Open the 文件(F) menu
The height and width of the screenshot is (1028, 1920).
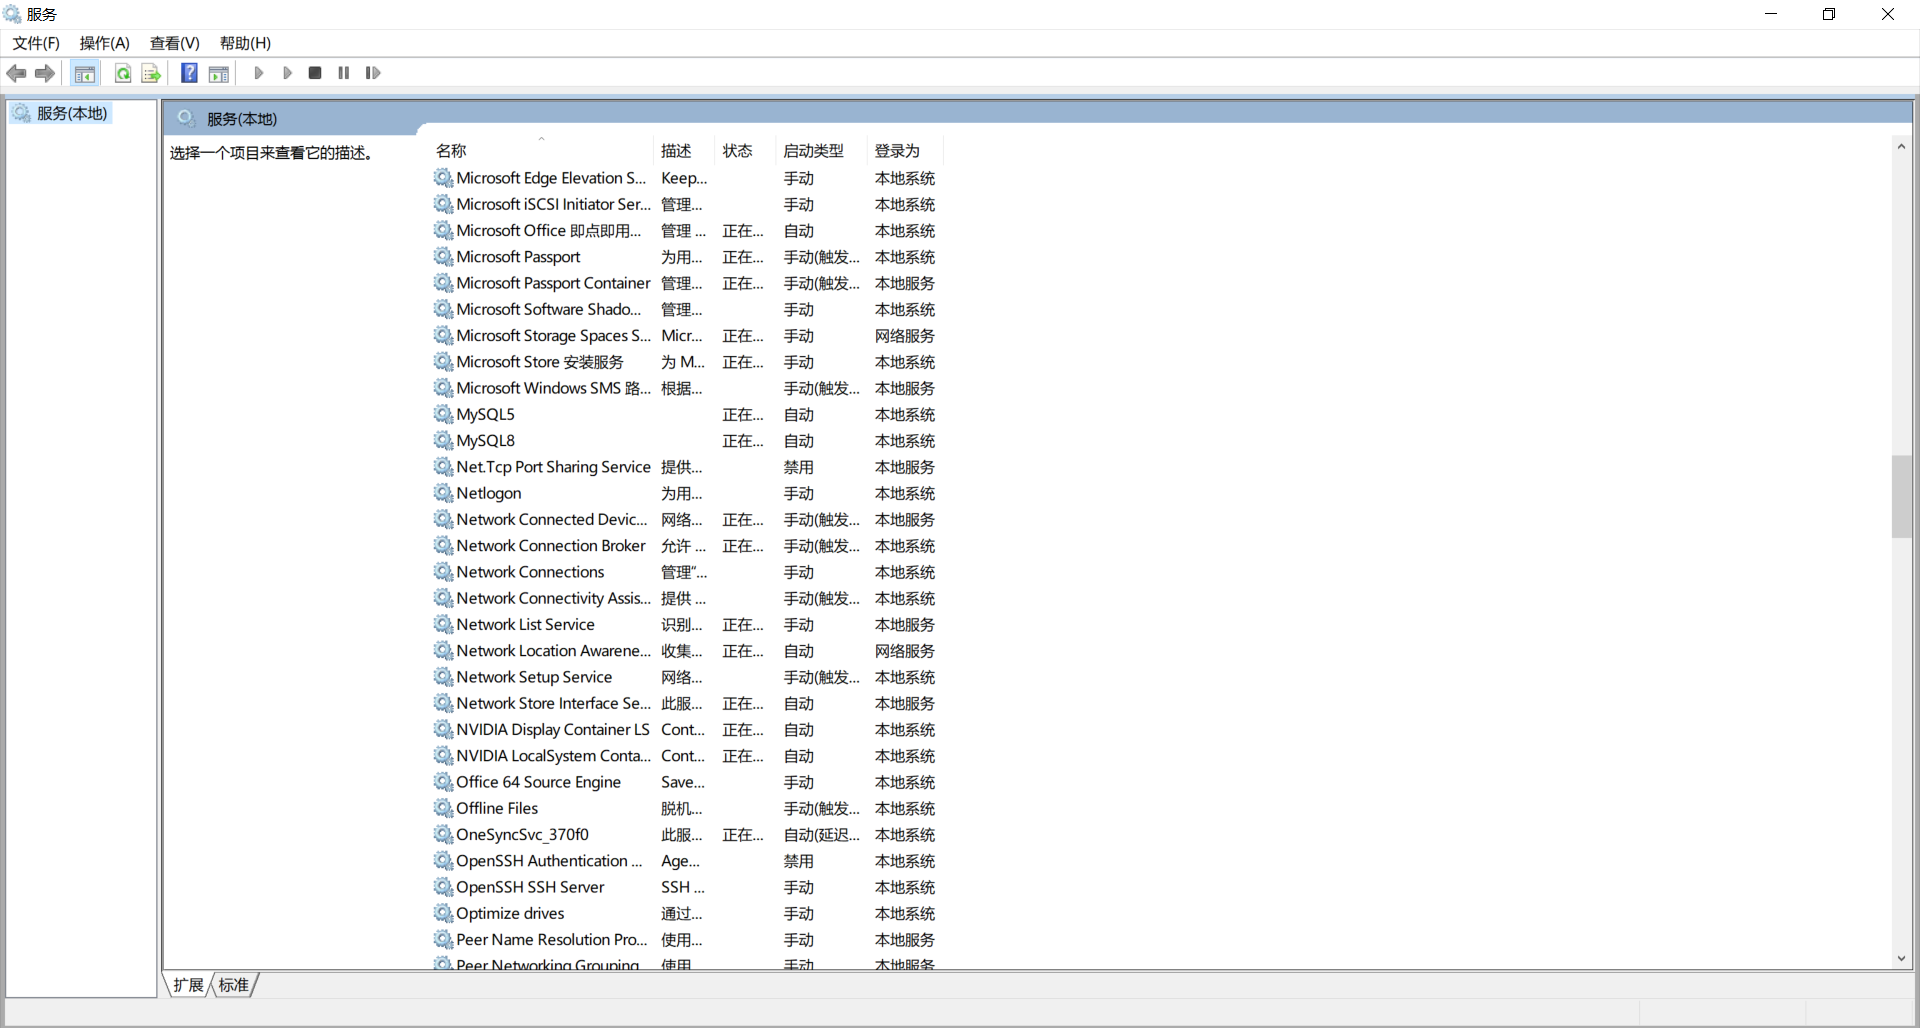click(x=36, y=43)
